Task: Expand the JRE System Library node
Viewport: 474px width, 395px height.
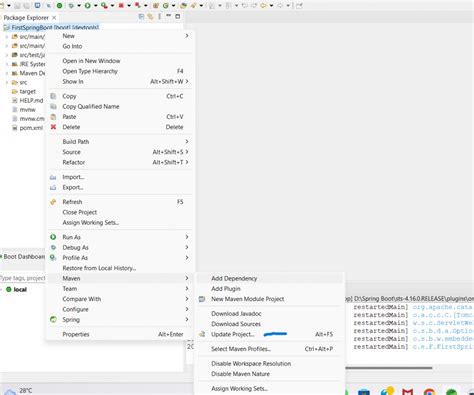Action: 7,64
